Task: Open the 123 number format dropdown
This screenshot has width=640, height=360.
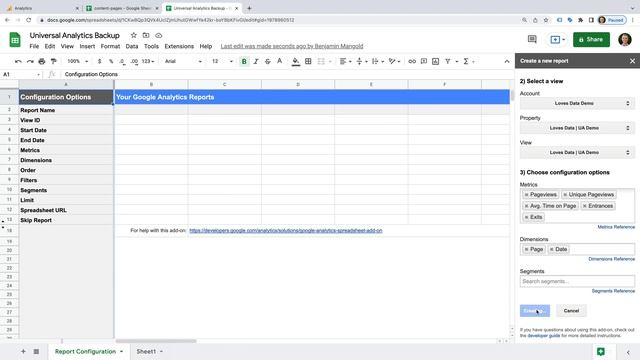Action: tap(148, 61)
